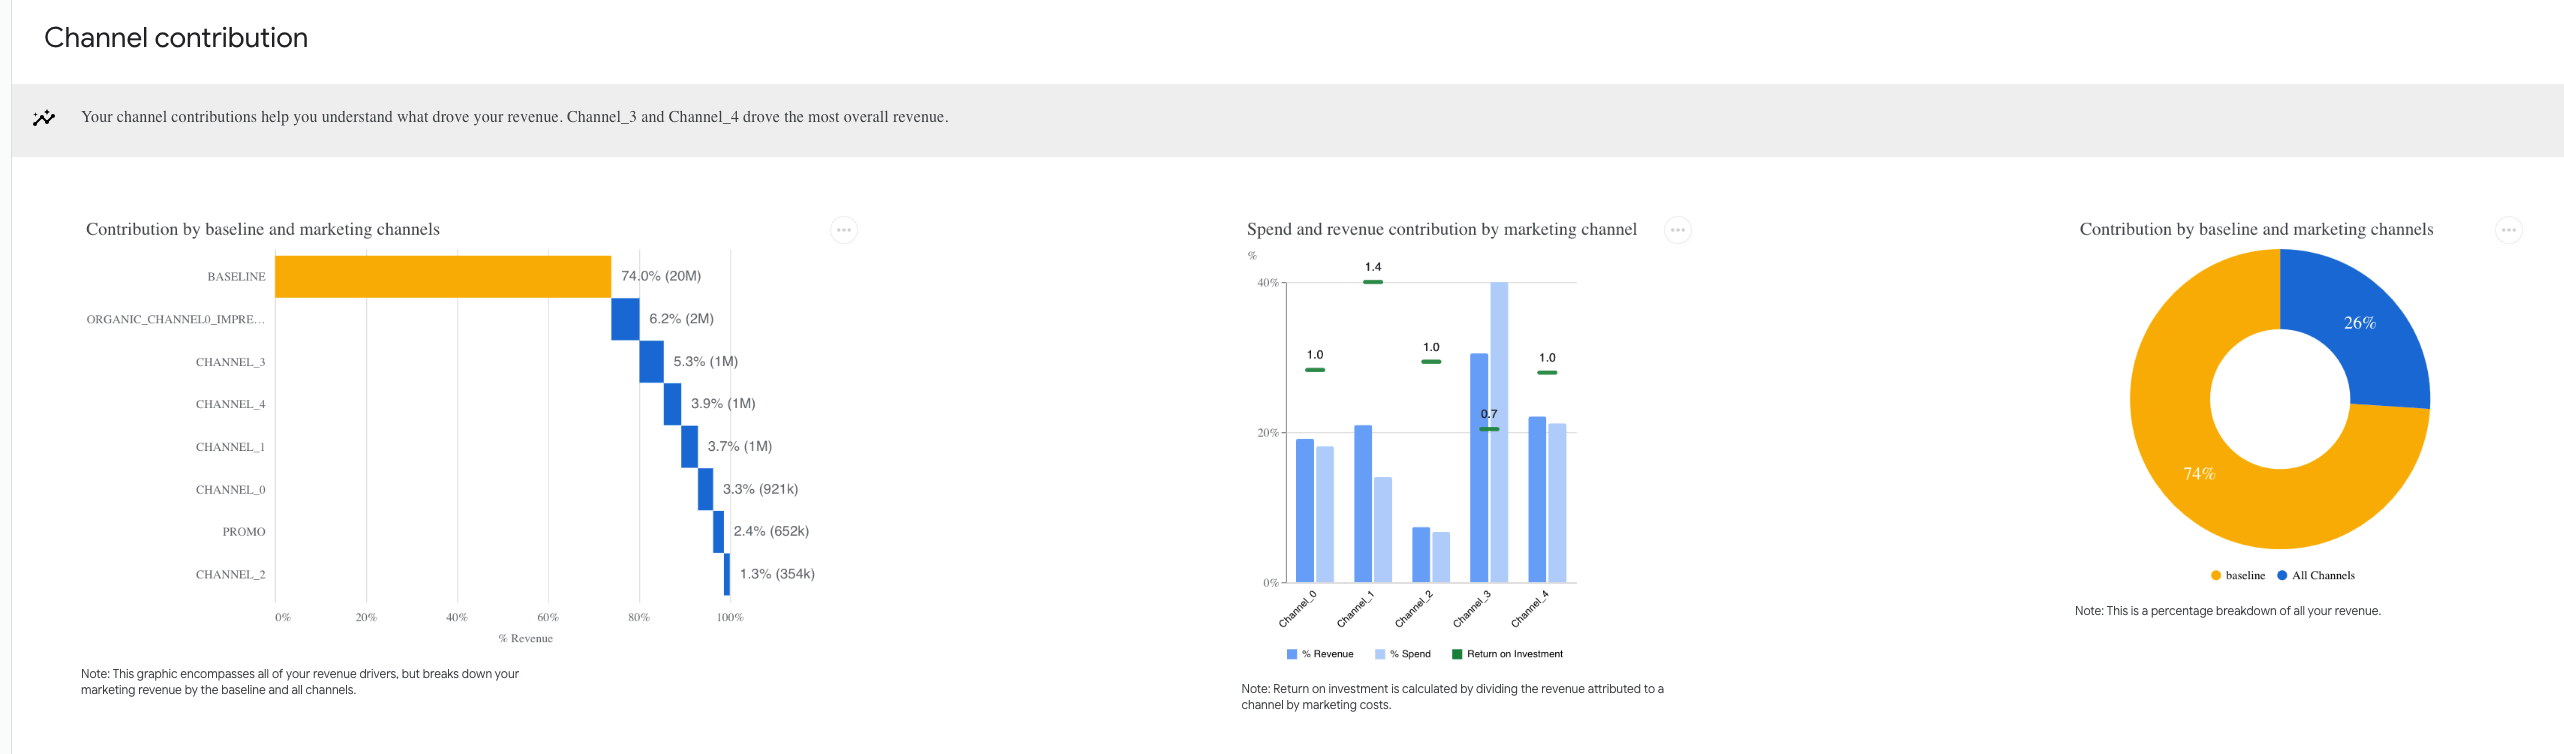Select the orange BASELINE bar in the waterfall
Screen dimensions: 2564x754
coord(442,277)
